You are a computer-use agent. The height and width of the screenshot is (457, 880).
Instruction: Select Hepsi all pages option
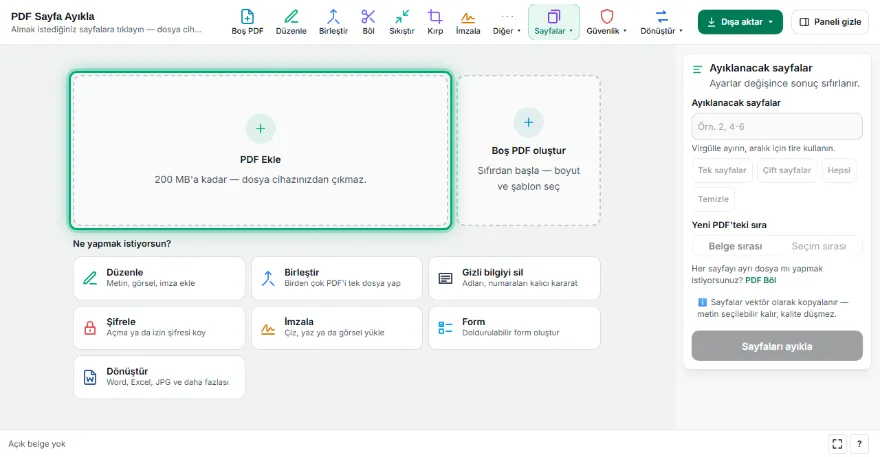point(839,170)
